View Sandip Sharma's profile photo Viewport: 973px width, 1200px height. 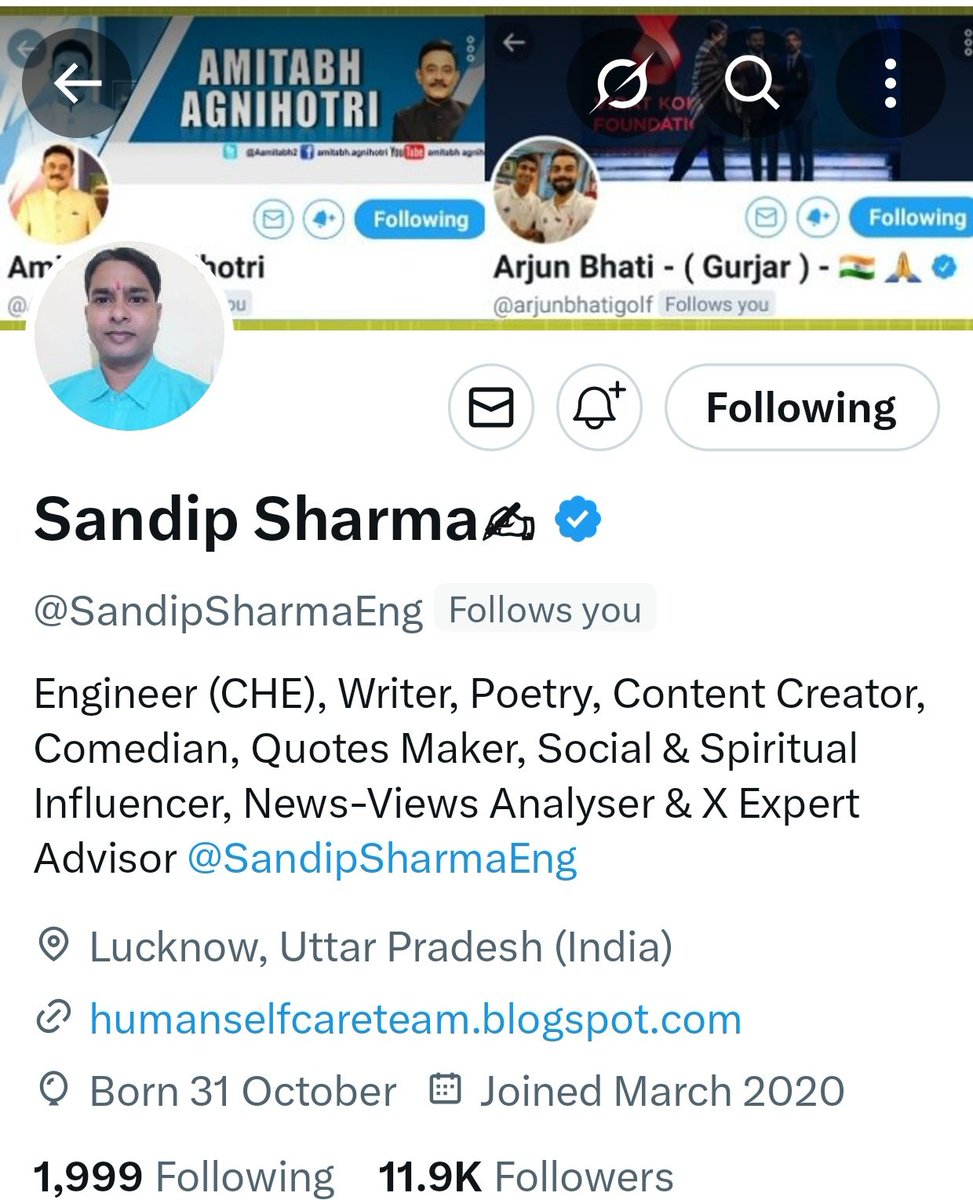[128, 338]
